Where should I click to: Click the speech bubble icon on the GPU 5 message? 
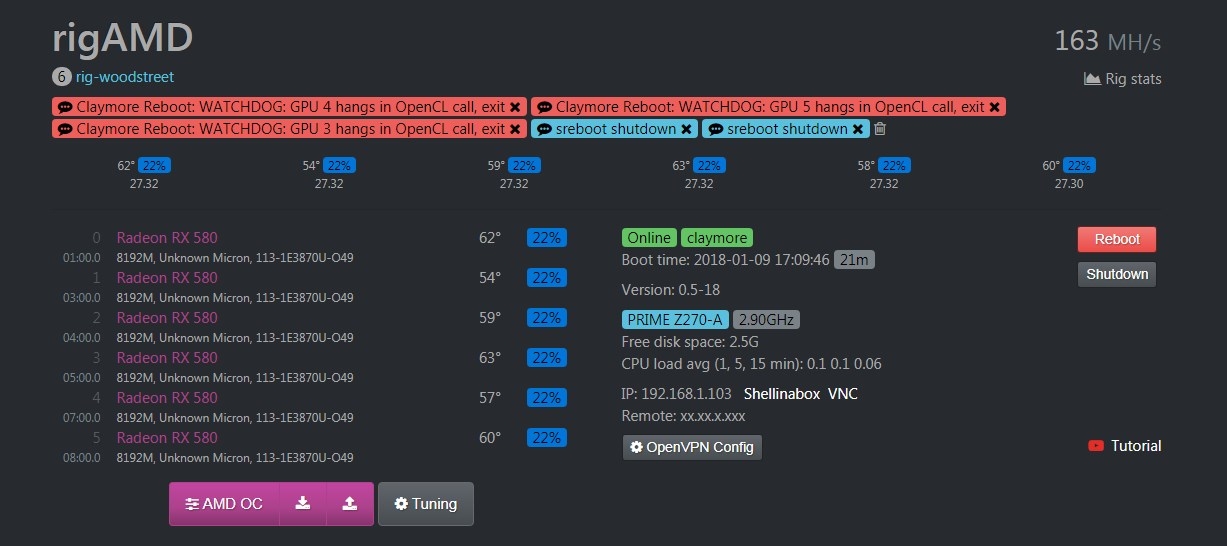coord(545,107)
